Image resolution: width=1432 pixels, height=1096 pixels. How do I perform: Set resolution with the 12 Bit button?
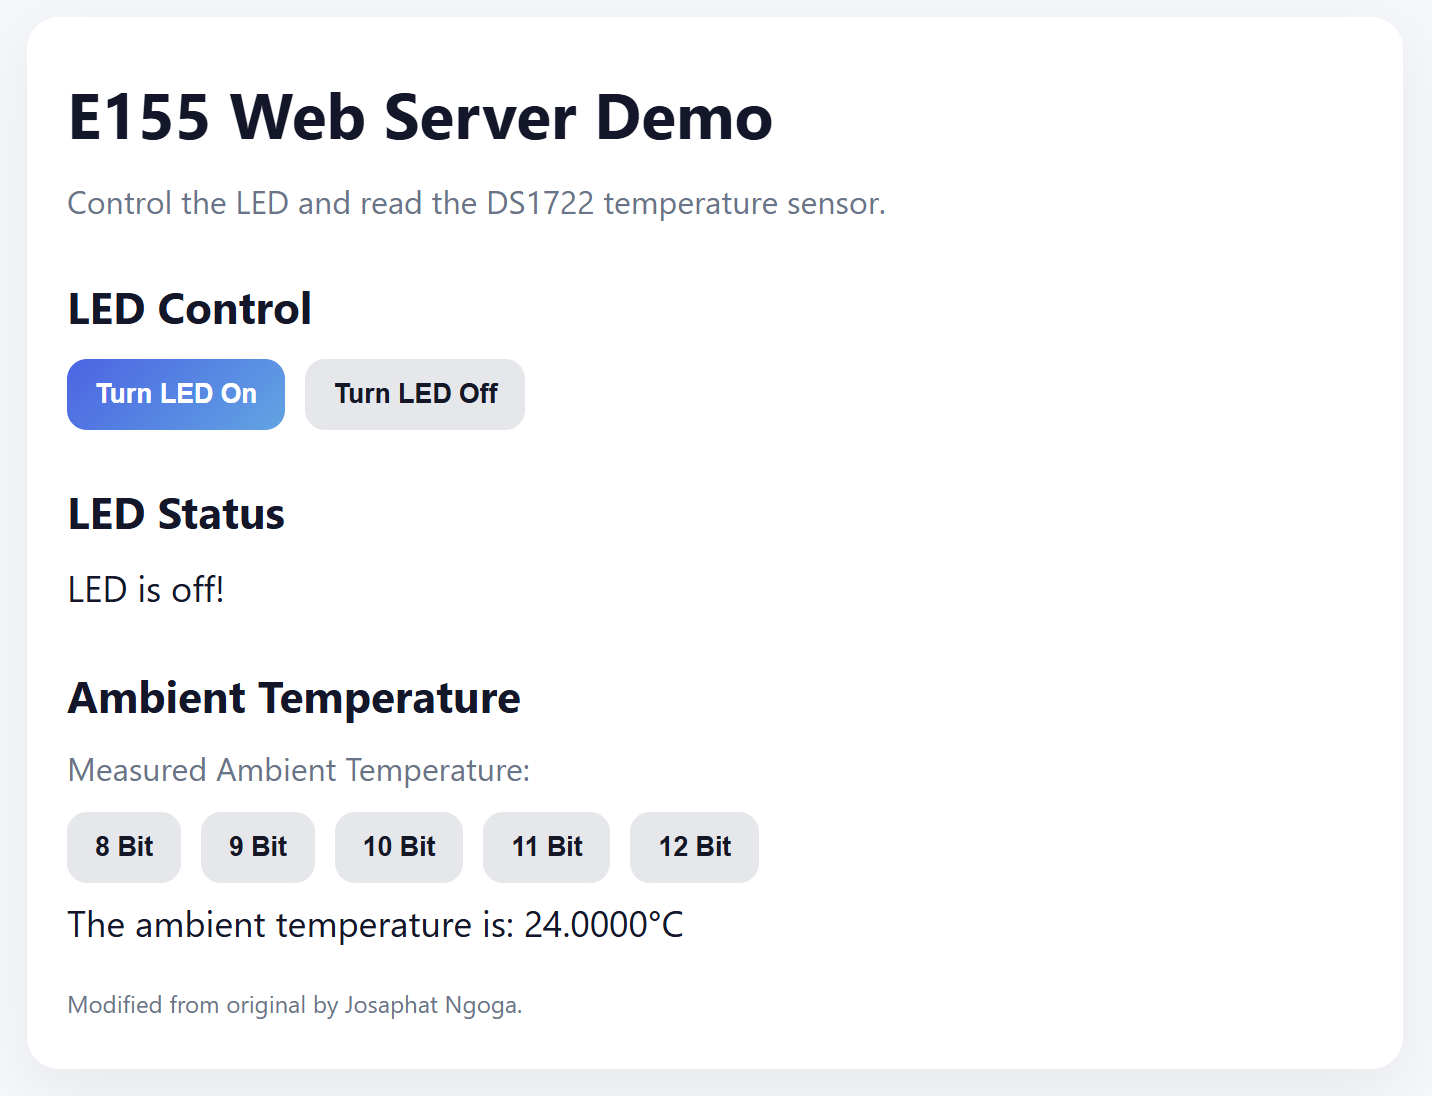click(x=694, y=847)
